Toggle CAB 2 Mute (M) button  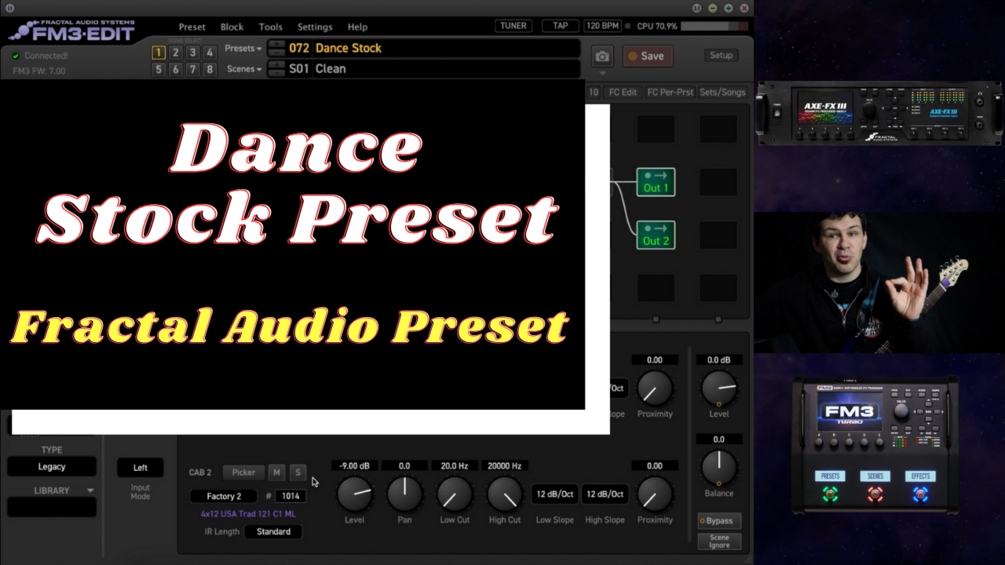pos(276,472)
